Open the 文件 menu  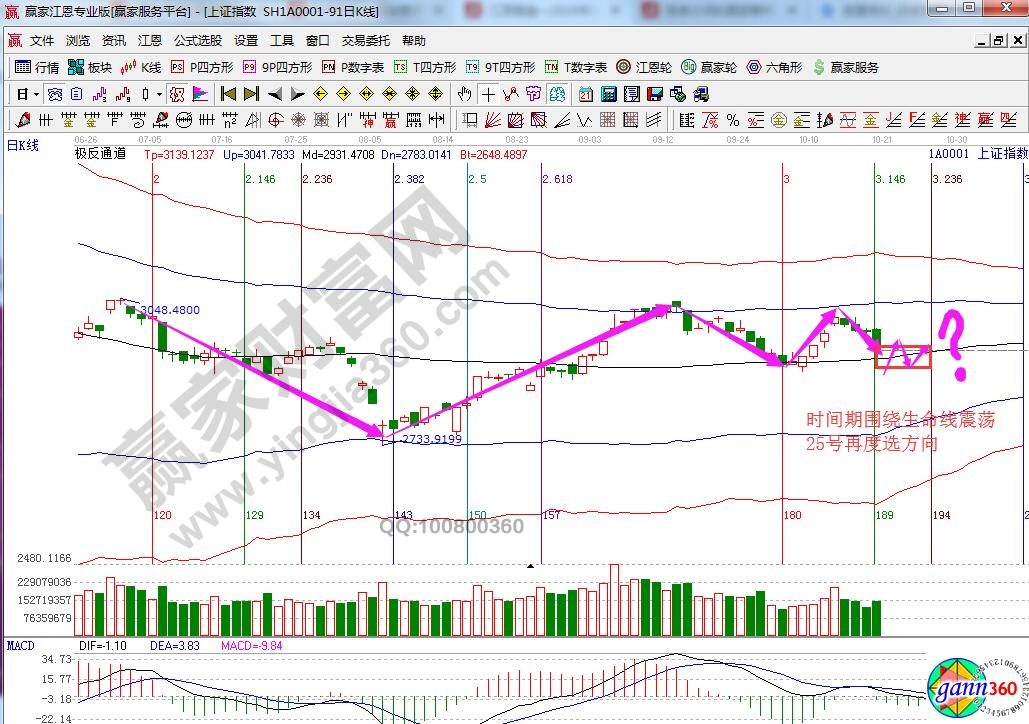coord(42,41)
